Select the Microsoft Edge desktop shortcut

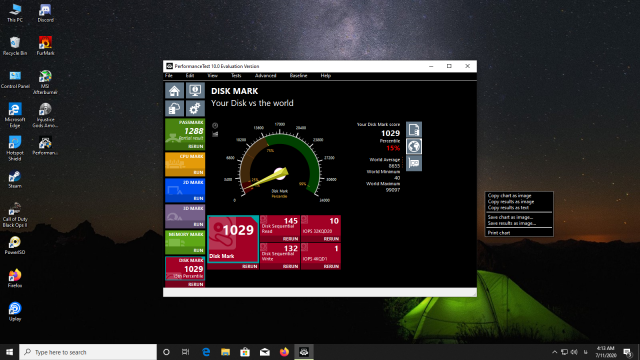coord(15,115)
